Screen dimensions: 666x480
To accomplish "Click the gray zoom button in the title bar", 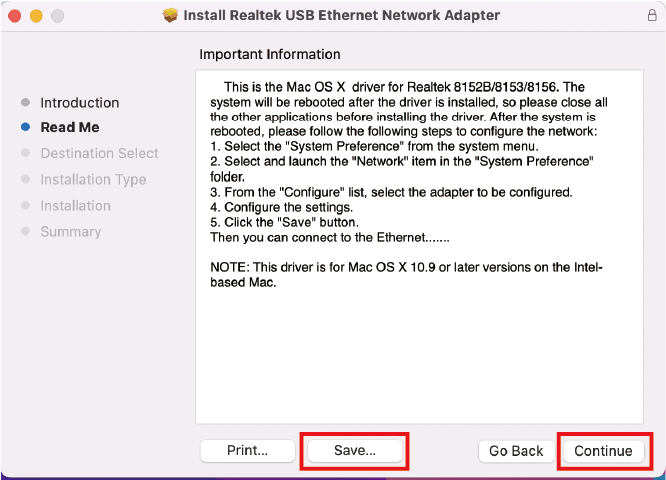I will pyautogui.click(x=57, y=16).
